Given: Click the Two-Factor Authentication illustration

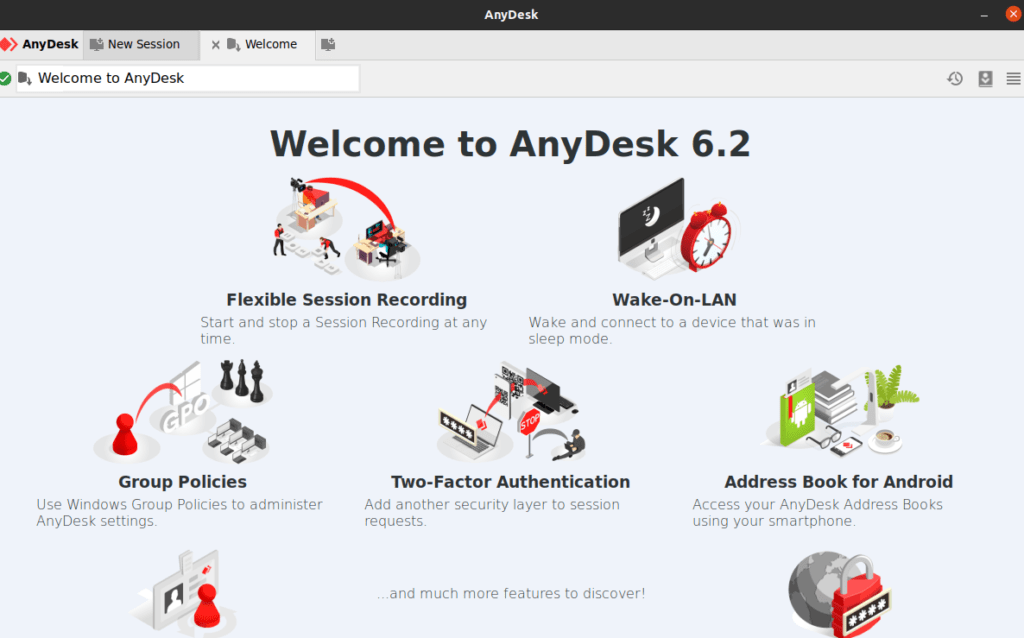Looking at the screenshot, I should coord(511,411).
